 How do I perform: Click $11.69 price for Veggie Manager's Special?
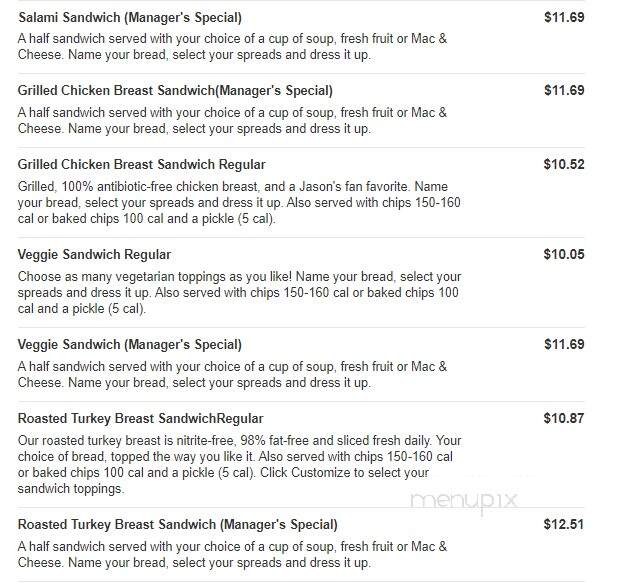[x=564, y=344]
